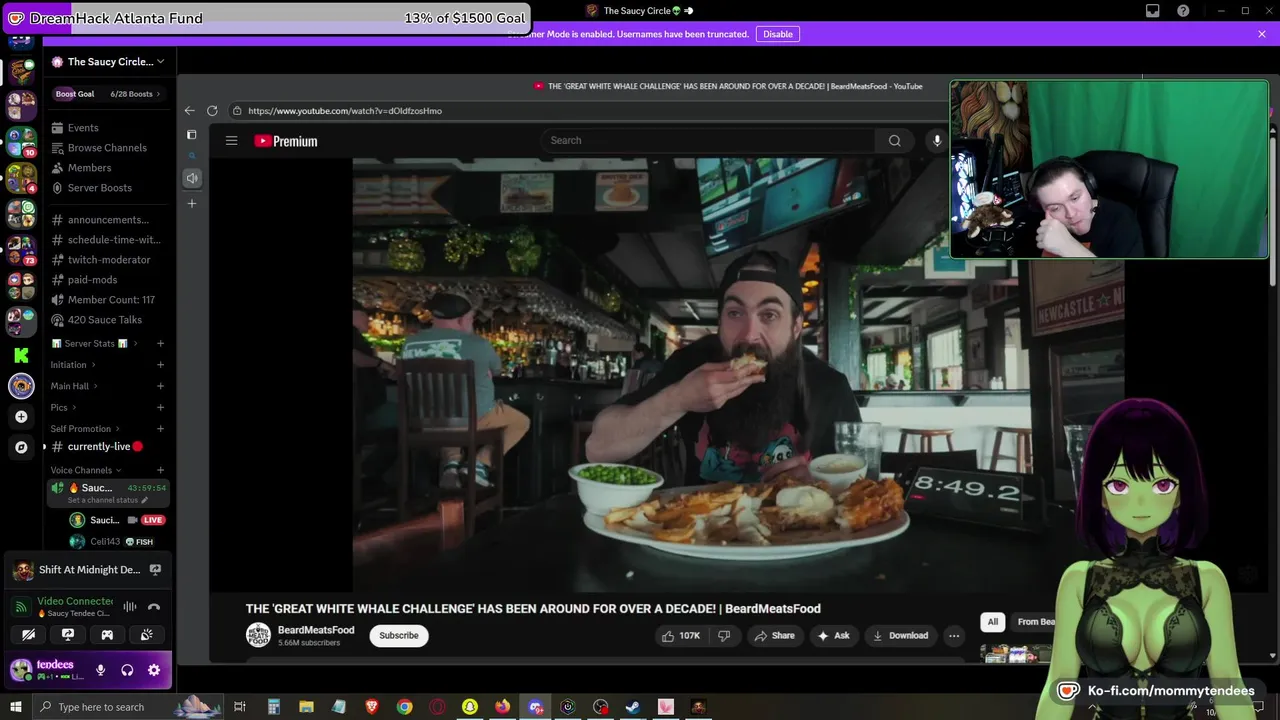The width and height of the screenshot is (1280, 720).
Task: Open YouTube guide hamburger menu
Action: pyautogui.click(x=231, y=141)
